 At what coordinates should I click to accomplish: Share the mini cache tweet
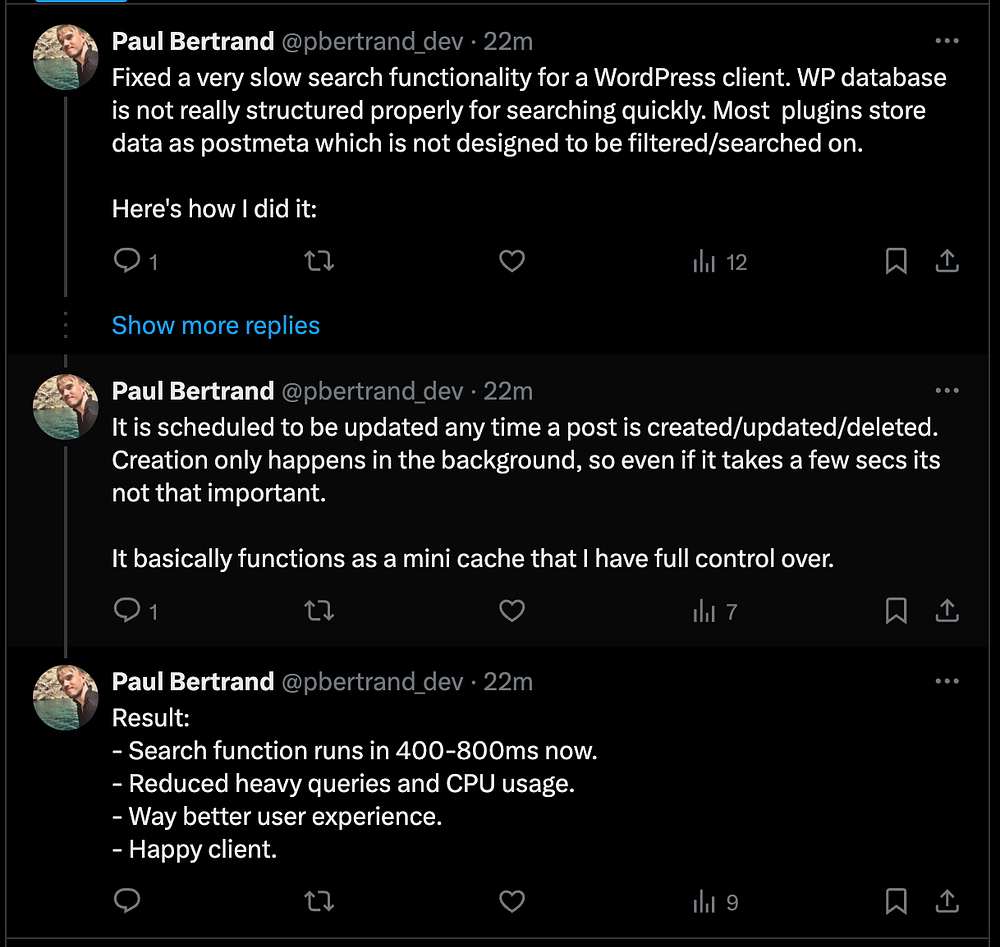click(946, 611)
